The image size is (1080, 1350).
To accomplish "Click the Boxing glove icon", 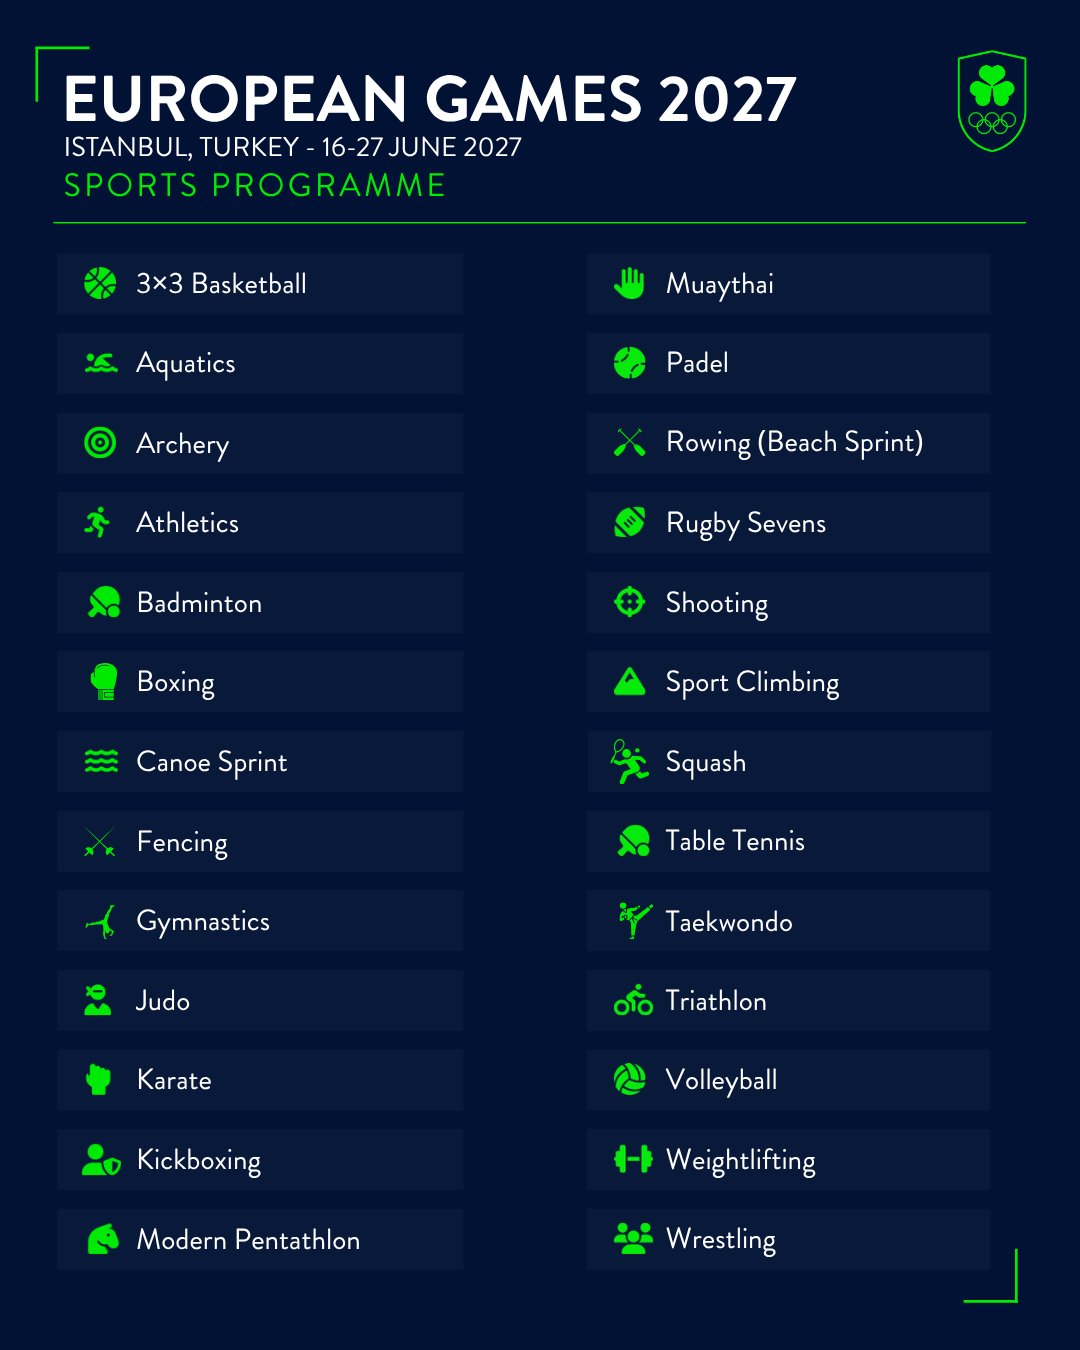I will (103, 682).
